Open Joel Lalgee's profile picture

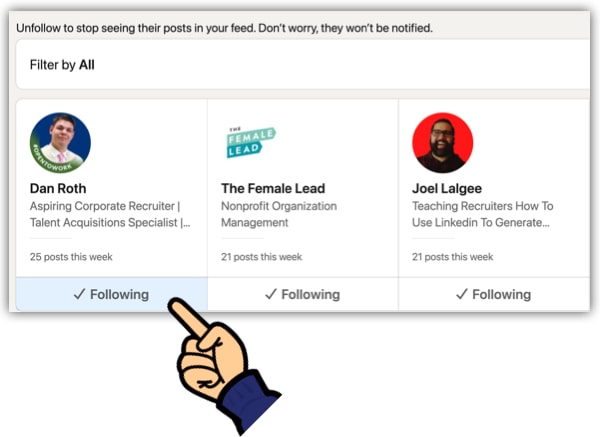coord(443,143)
